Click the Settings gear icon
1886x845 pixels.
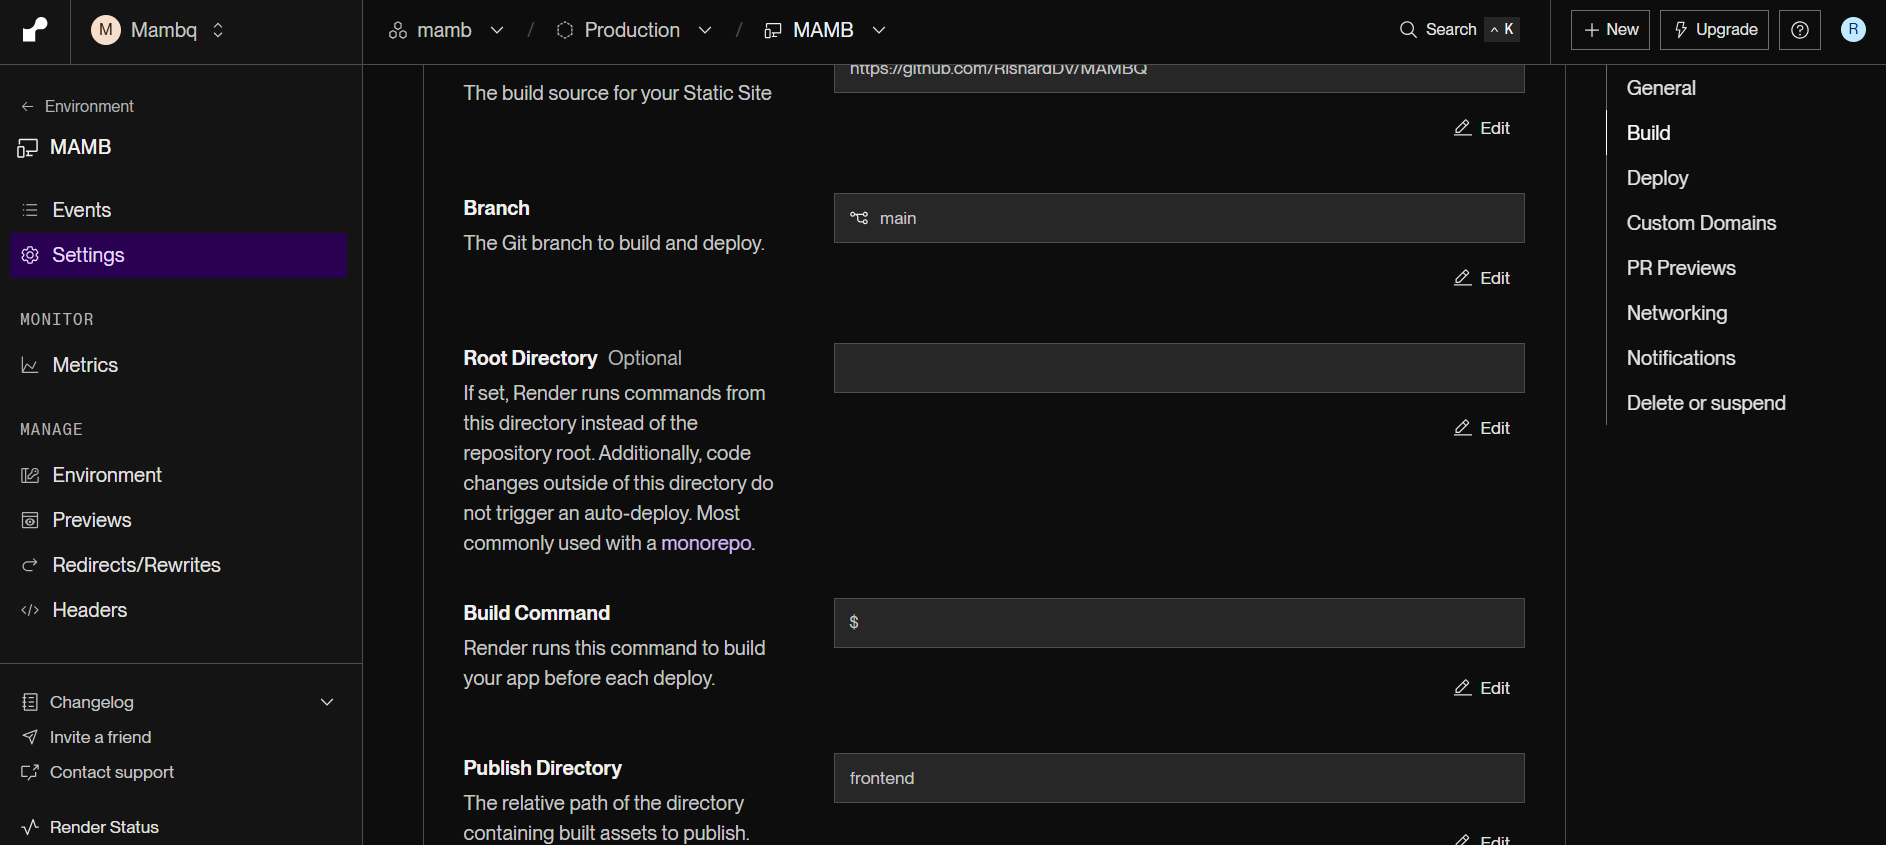(30, 255)
